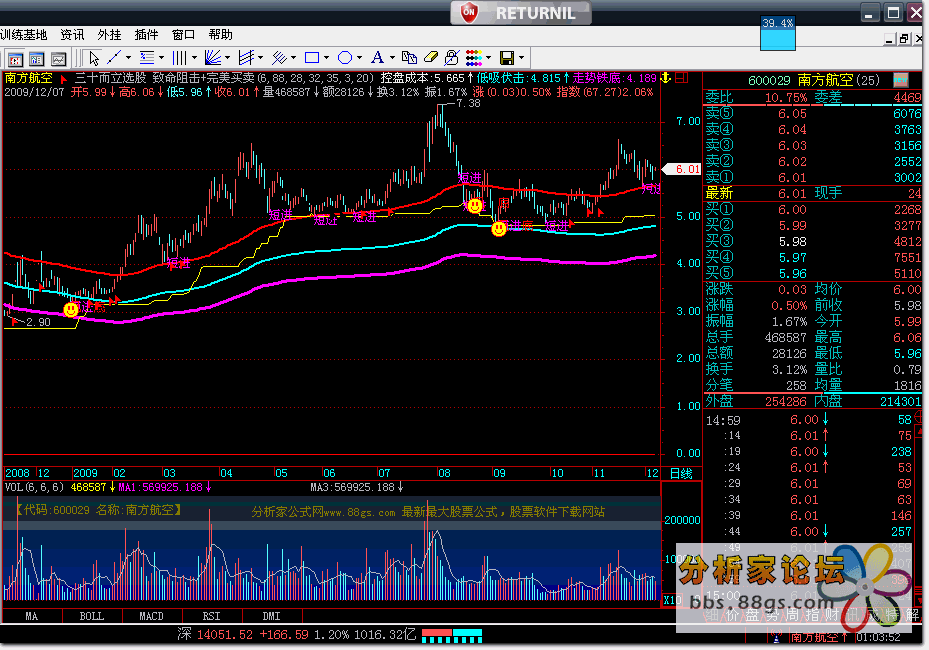Click the smiley marker at September low

[499, 228]
